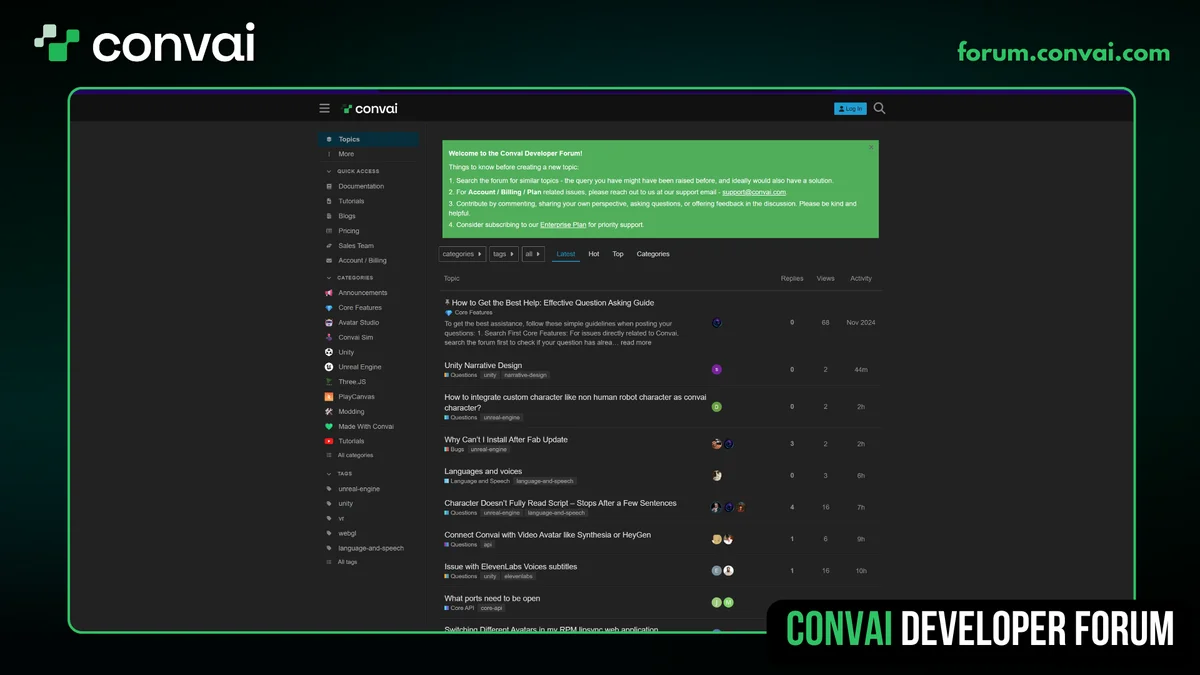Click the Avatar Studio category icon
This screenshot has height=675, width=1200.
click(x=329, y=323)
